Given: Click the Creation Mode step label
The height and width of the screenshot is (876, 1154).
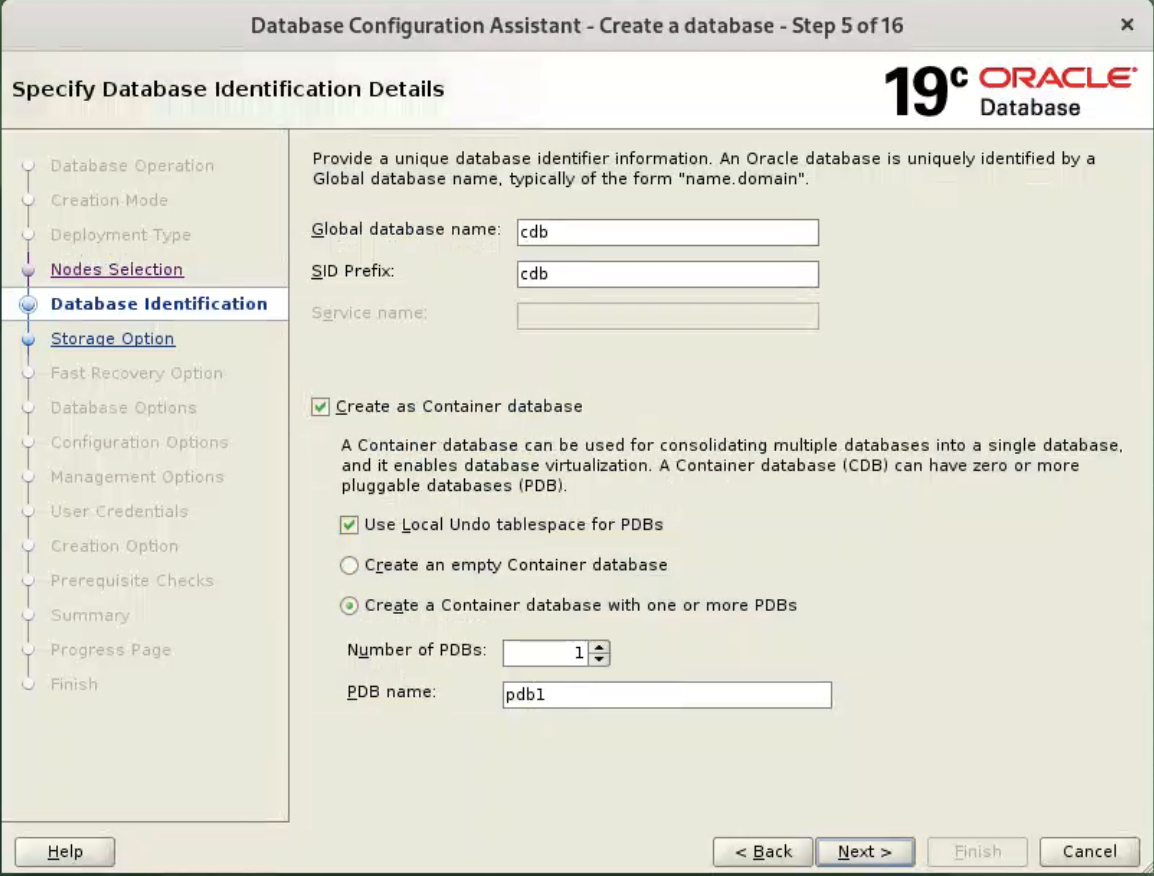Looking at the screenshot, I should (x=109, y=200).
